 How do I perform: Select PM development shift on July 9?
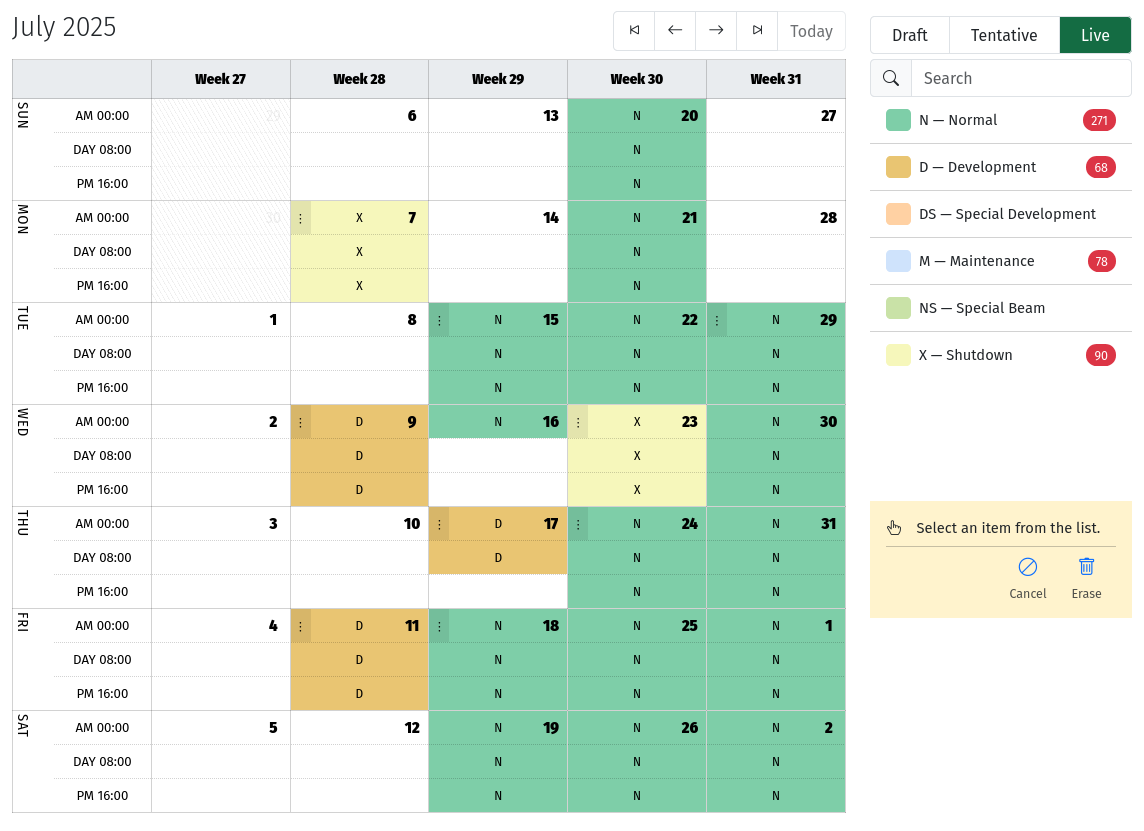359,490
